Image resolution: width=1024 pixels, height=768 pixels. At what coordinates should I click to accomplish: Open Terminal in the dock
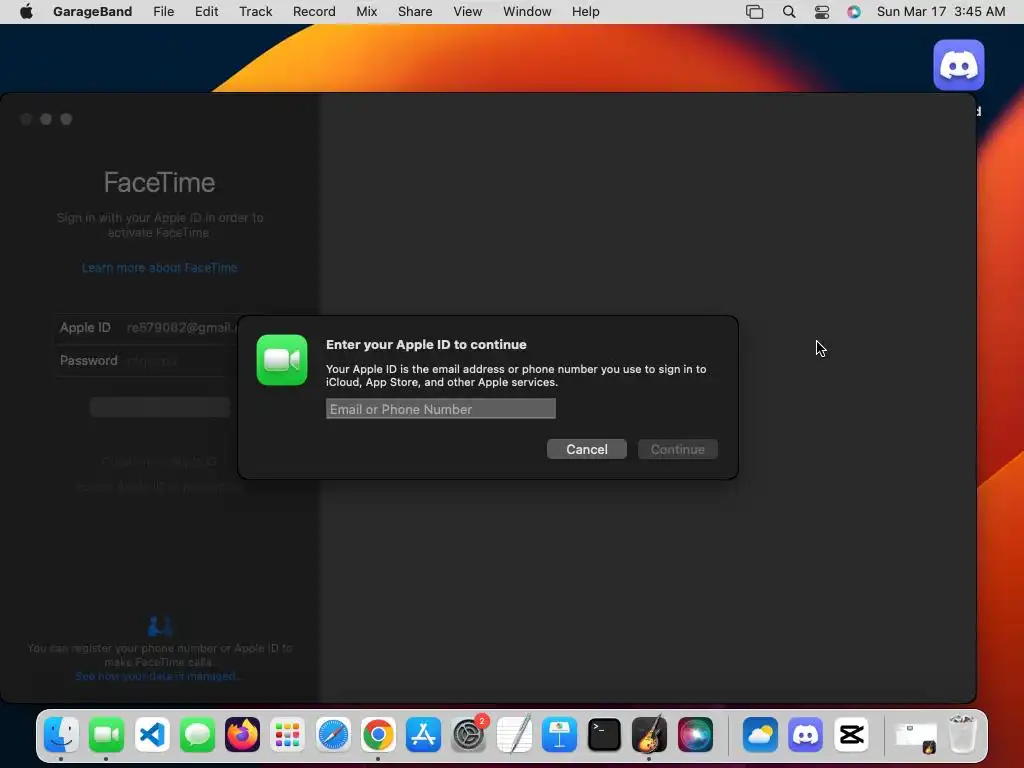604,735
